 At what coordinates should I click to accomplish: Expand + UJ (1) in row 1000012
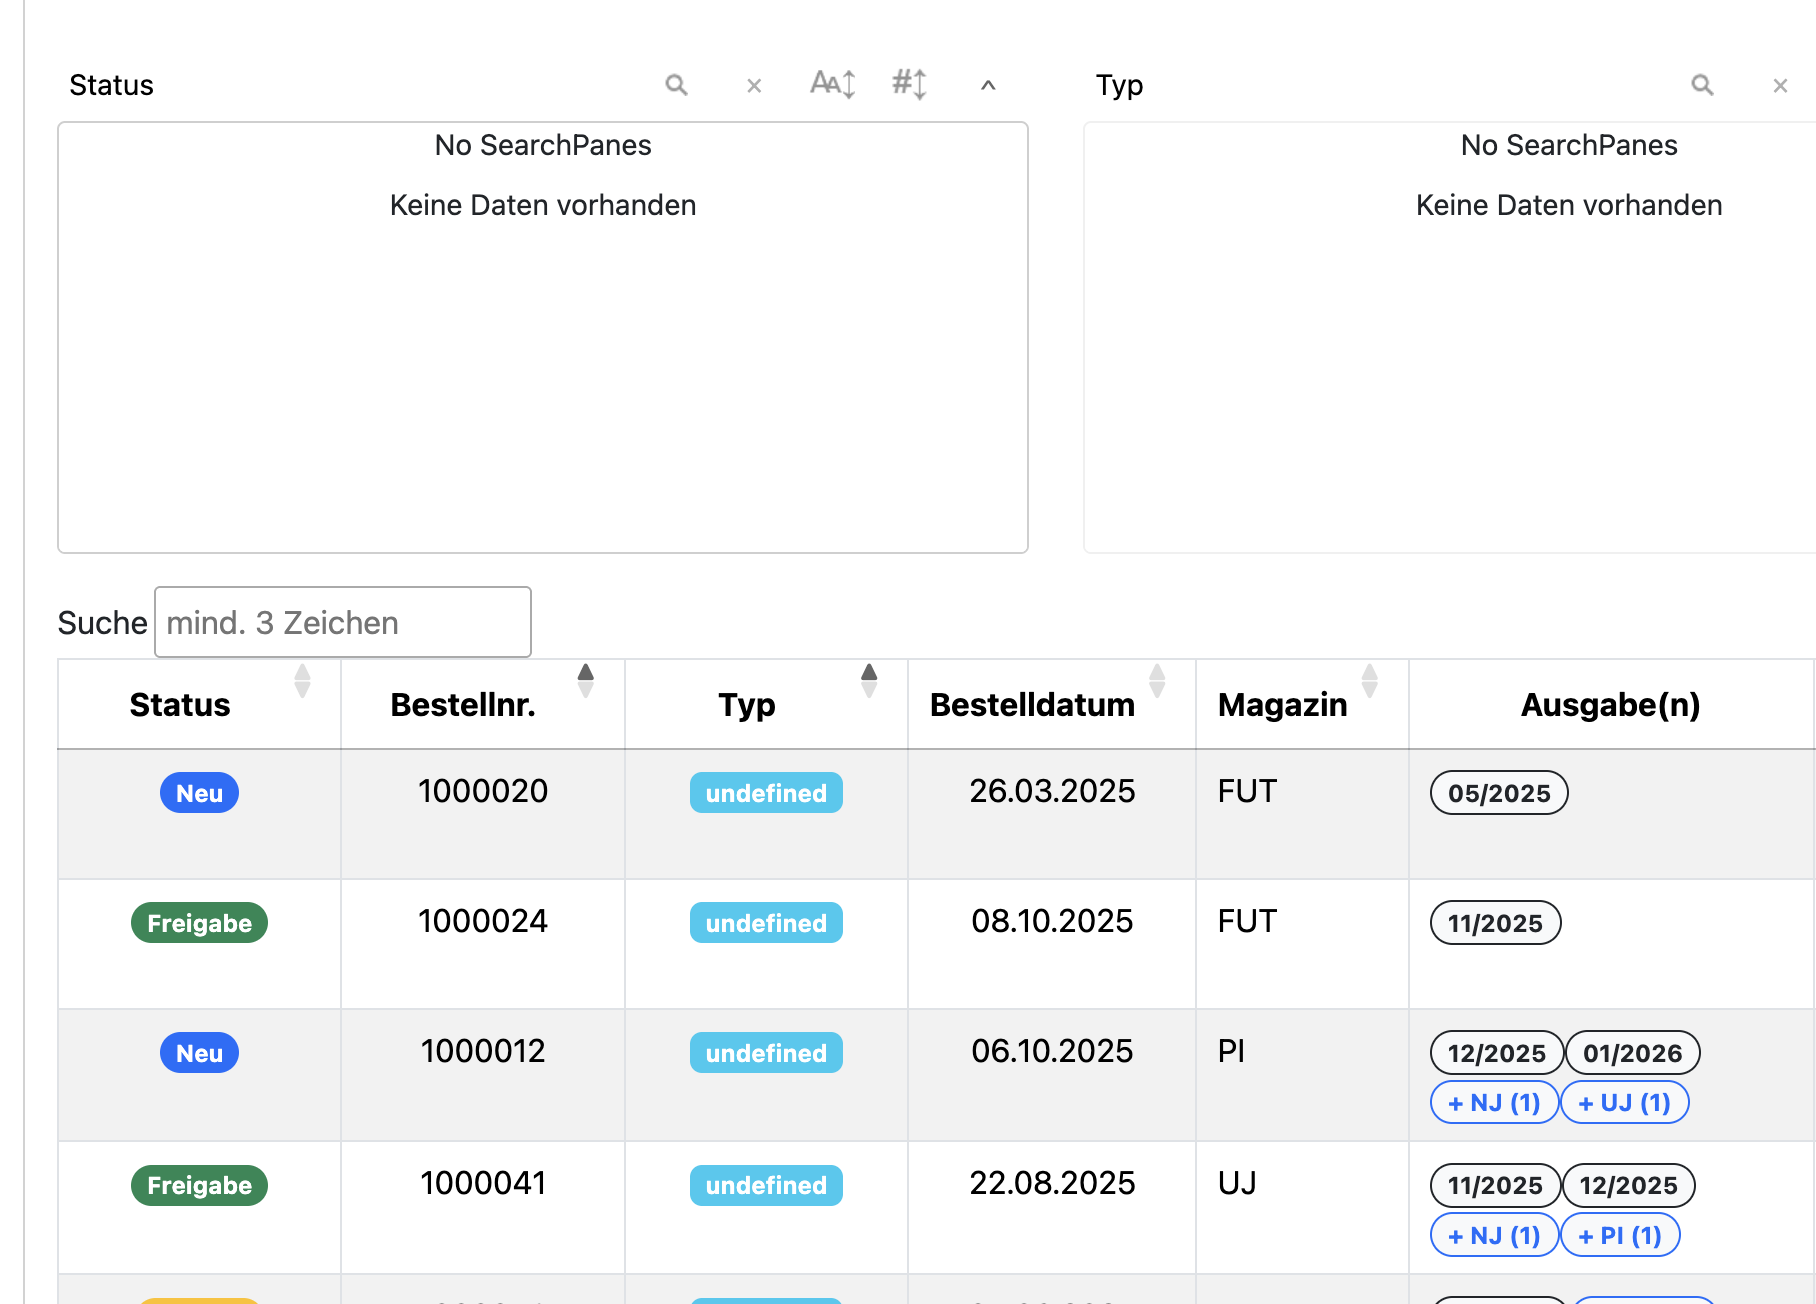pyautogui.click(x=1624, y=1102)
